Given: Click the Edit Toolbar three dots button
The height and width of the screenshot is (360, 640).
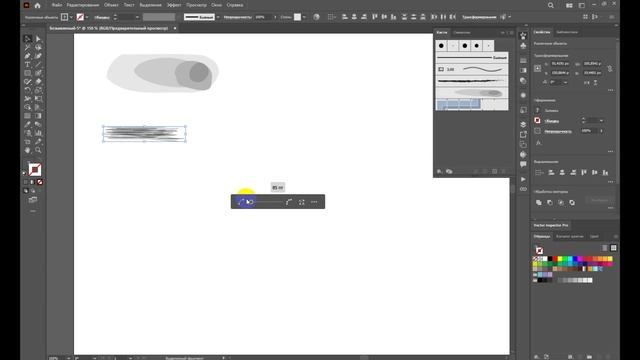Looking at the screenshot, I should click(x=33, y=211).
